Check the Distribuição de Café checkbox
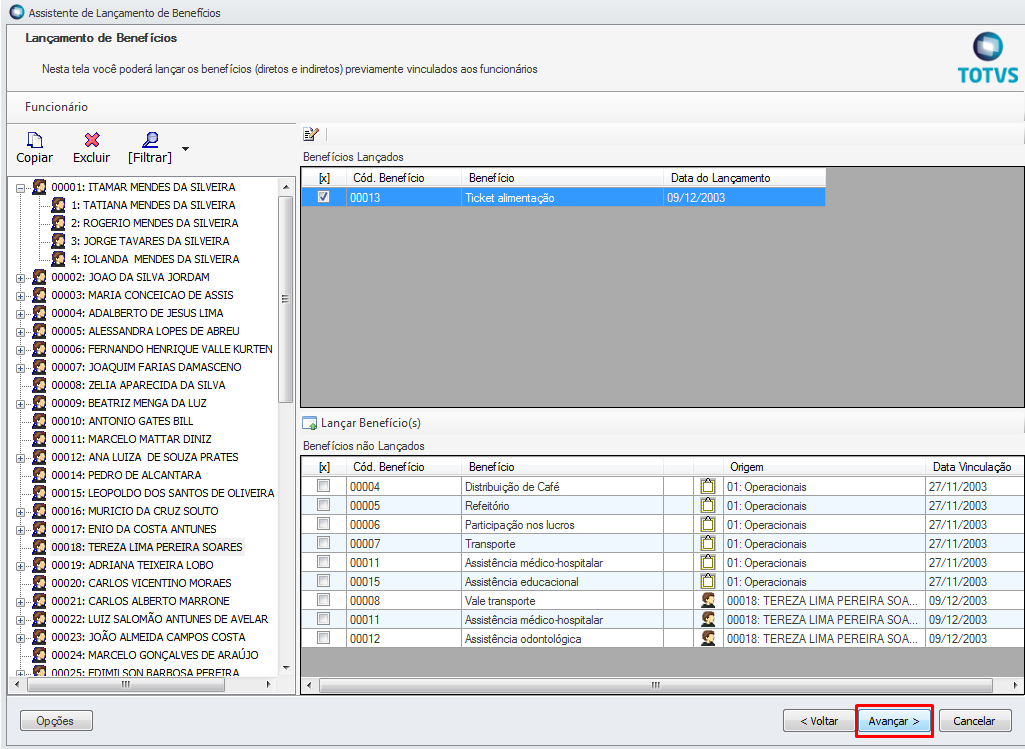Image resolution: width=1025 pixels, height=749 pixels. (324, 486)
